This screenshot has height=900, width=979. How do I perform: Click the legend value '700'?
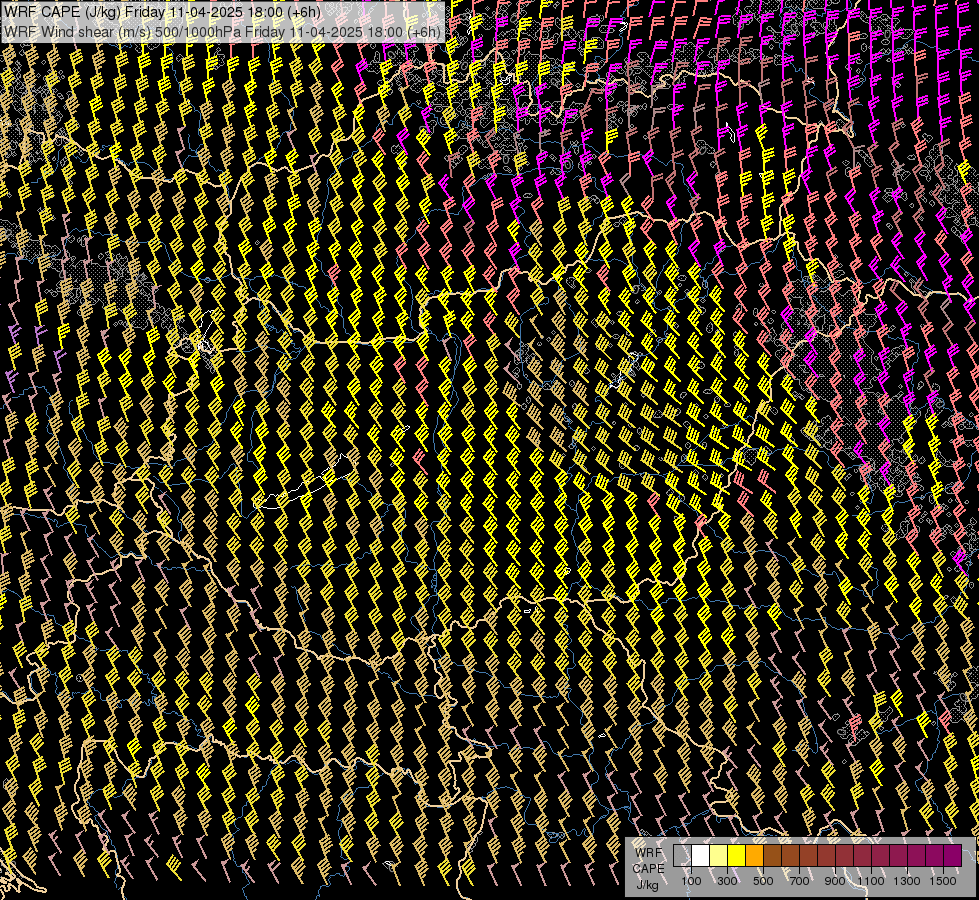tap(799, 881)
